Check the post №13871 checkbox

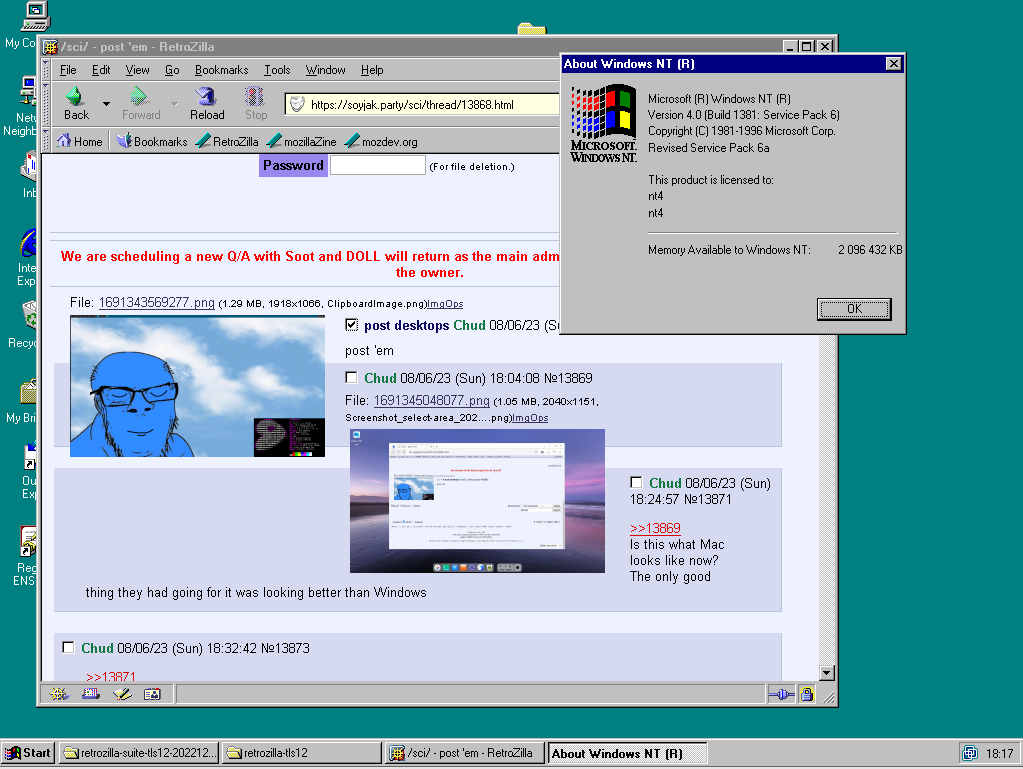636,482
